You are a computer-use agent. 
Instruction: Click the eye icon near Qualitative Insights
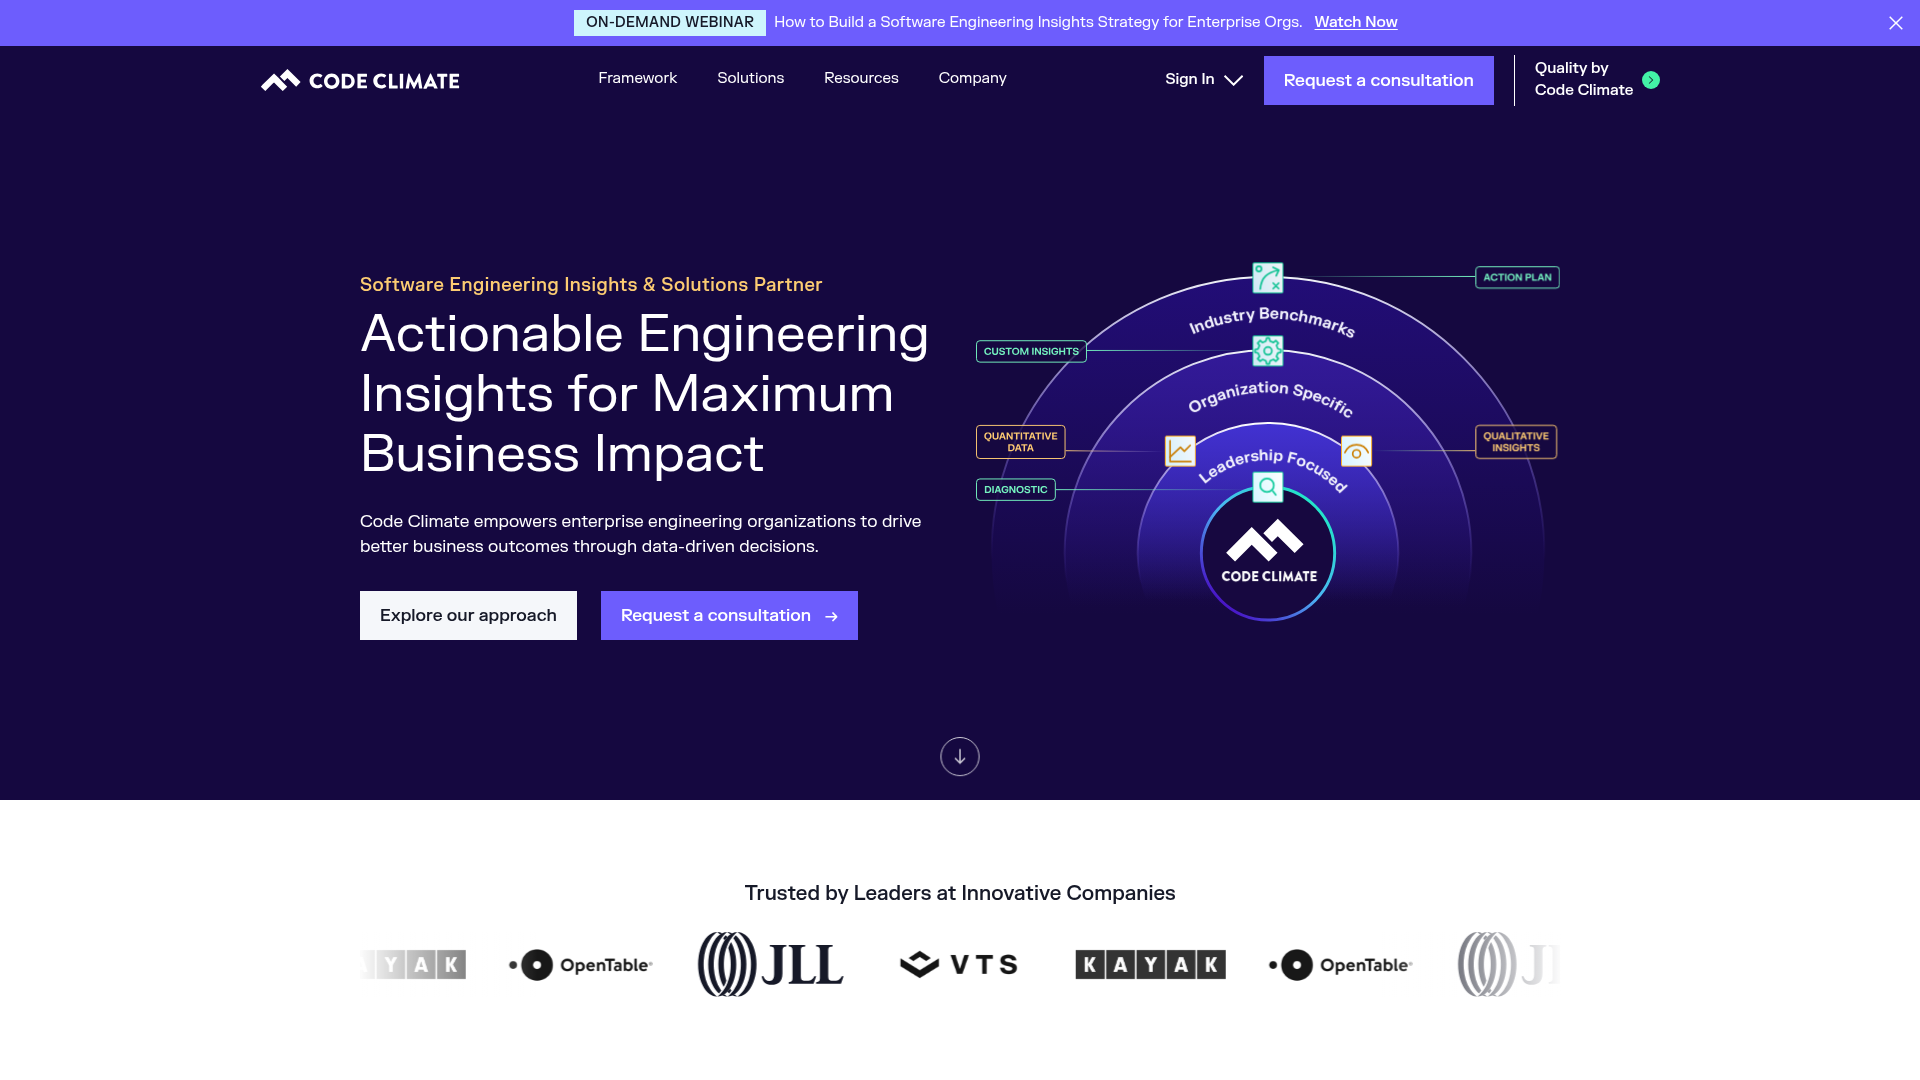[1356, 452]
